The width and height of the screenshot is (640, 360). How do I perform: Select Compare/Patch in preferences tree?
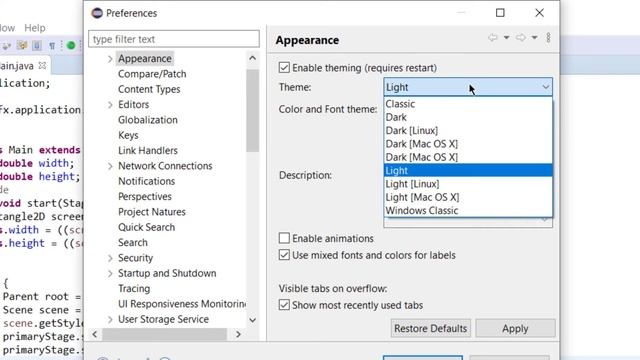click(152, 74)
